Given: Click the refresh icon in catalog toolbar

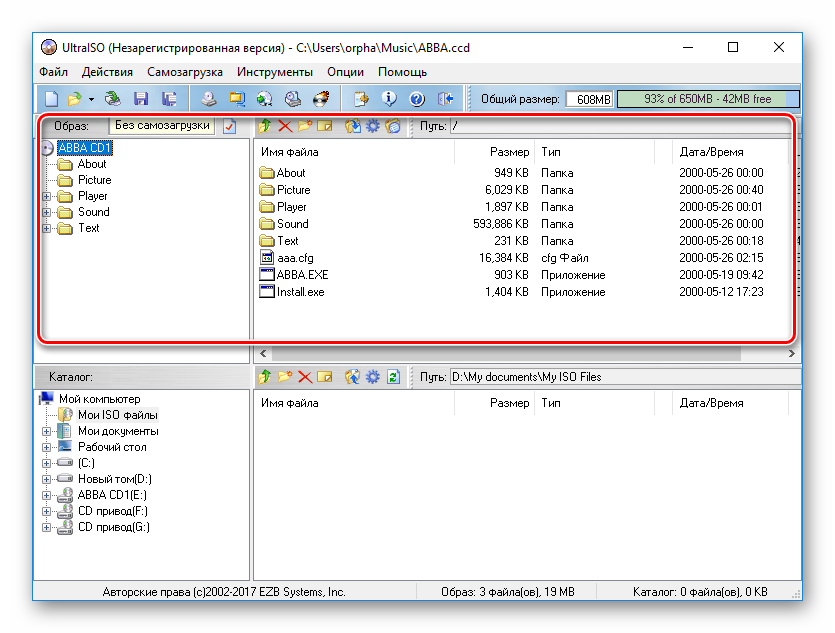Looking at the screenshot, I should 393,377.
